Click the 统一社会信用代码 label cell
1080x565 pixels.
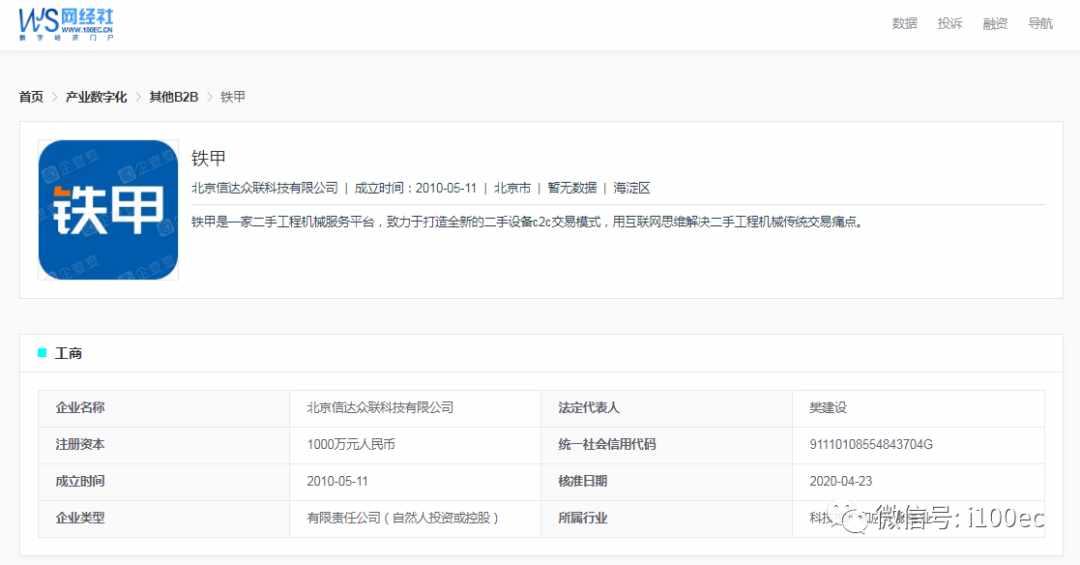tap(667, 445)
